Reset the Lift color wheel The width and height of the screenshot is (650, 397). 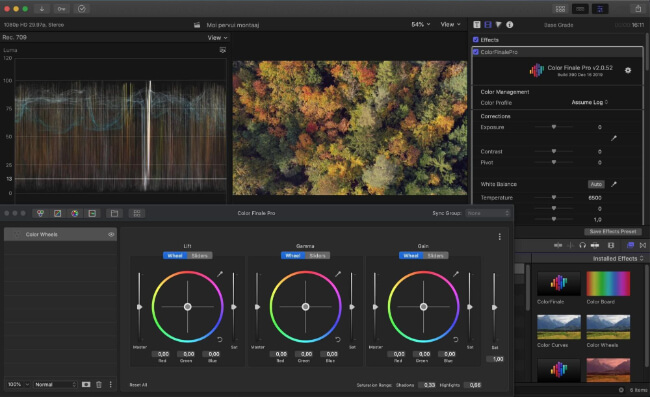tap(220, 339)
